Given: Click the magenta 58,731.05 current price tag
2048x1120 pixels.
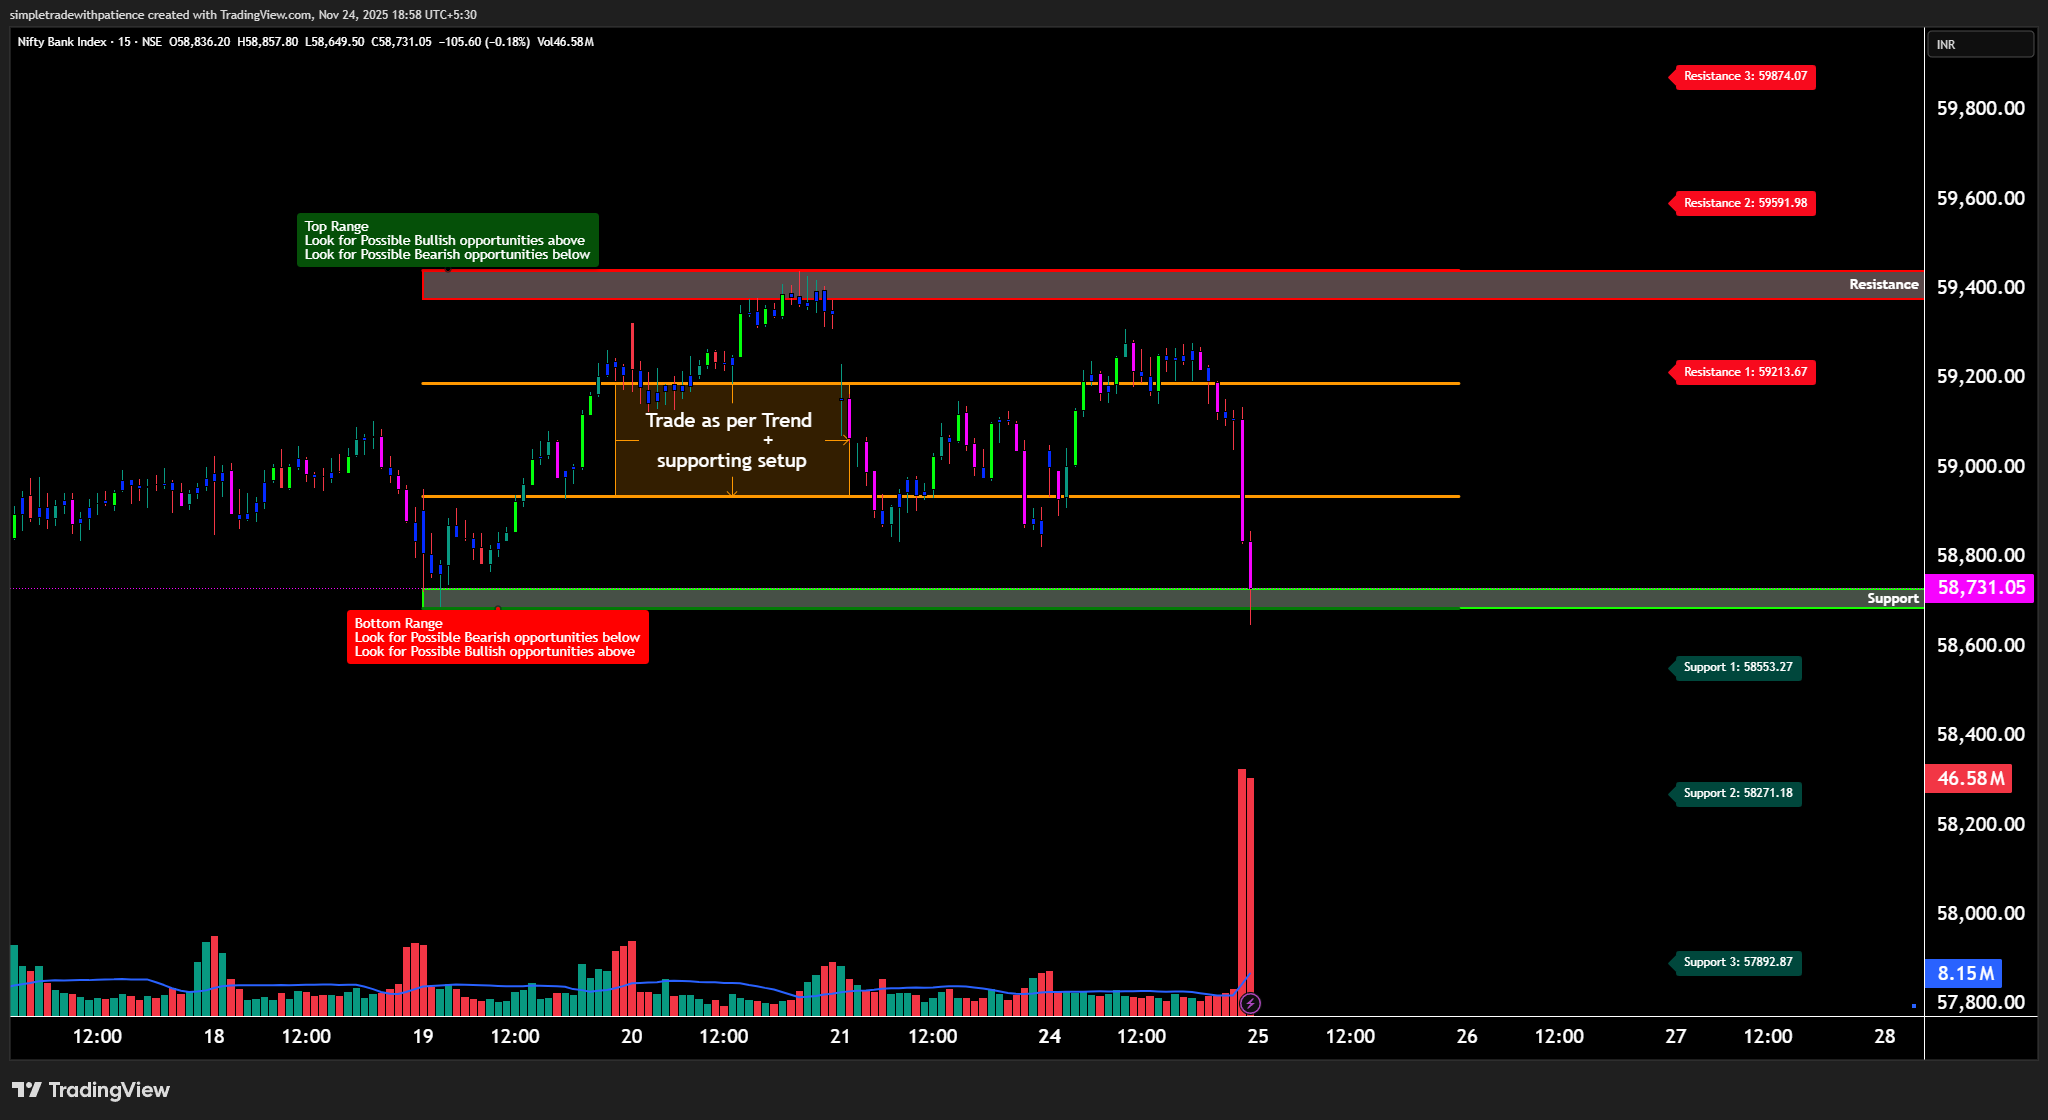Looking at the screenshot, I should [1980, 588].
